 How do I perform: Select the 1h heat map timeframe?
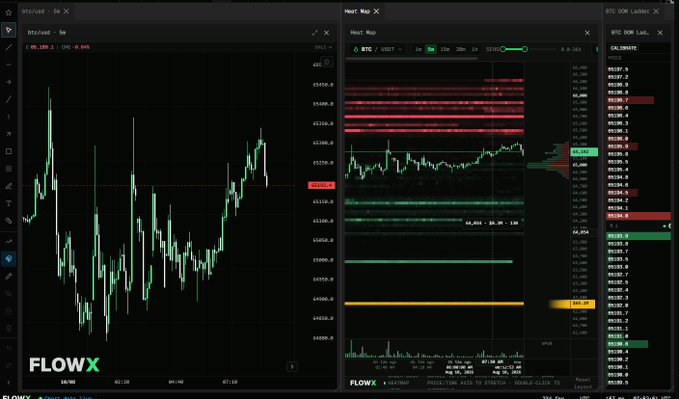475,49
